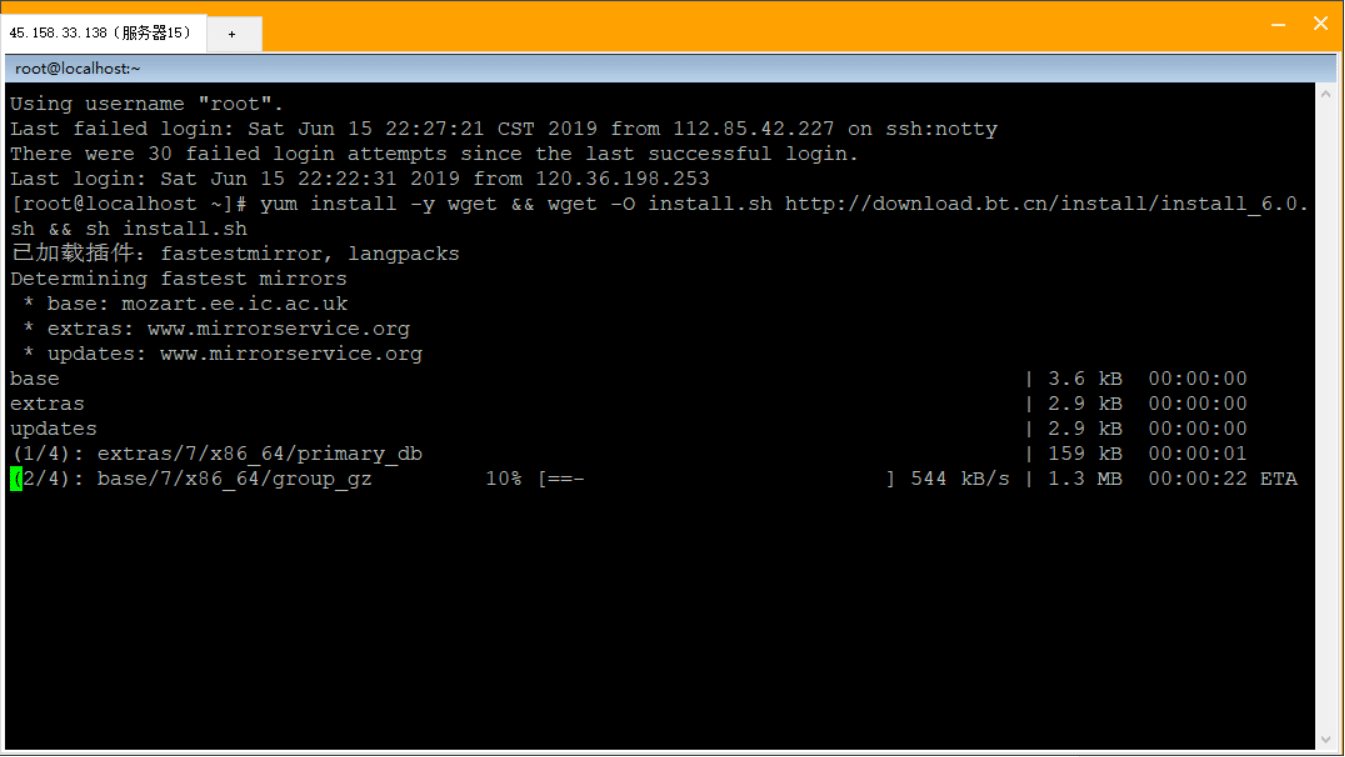Click the scrollbar up arrow
Screen dimensions: 1345x757
1326,95
